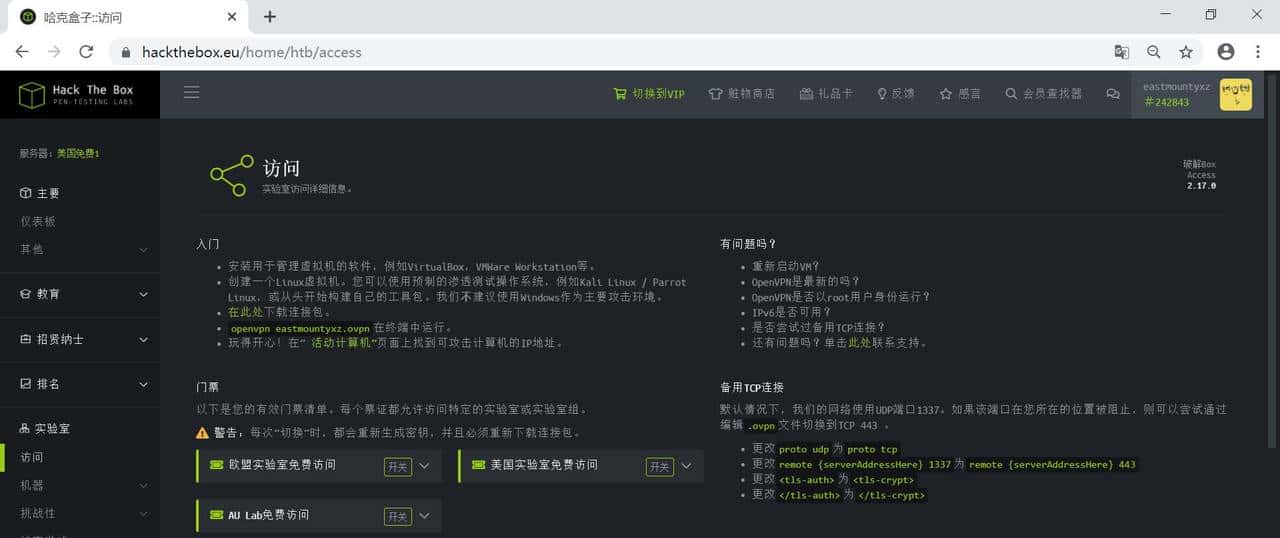Expand the AU Lab免费访问 ticket chevron
1280x538 pixels.
(x=424, y=515)
